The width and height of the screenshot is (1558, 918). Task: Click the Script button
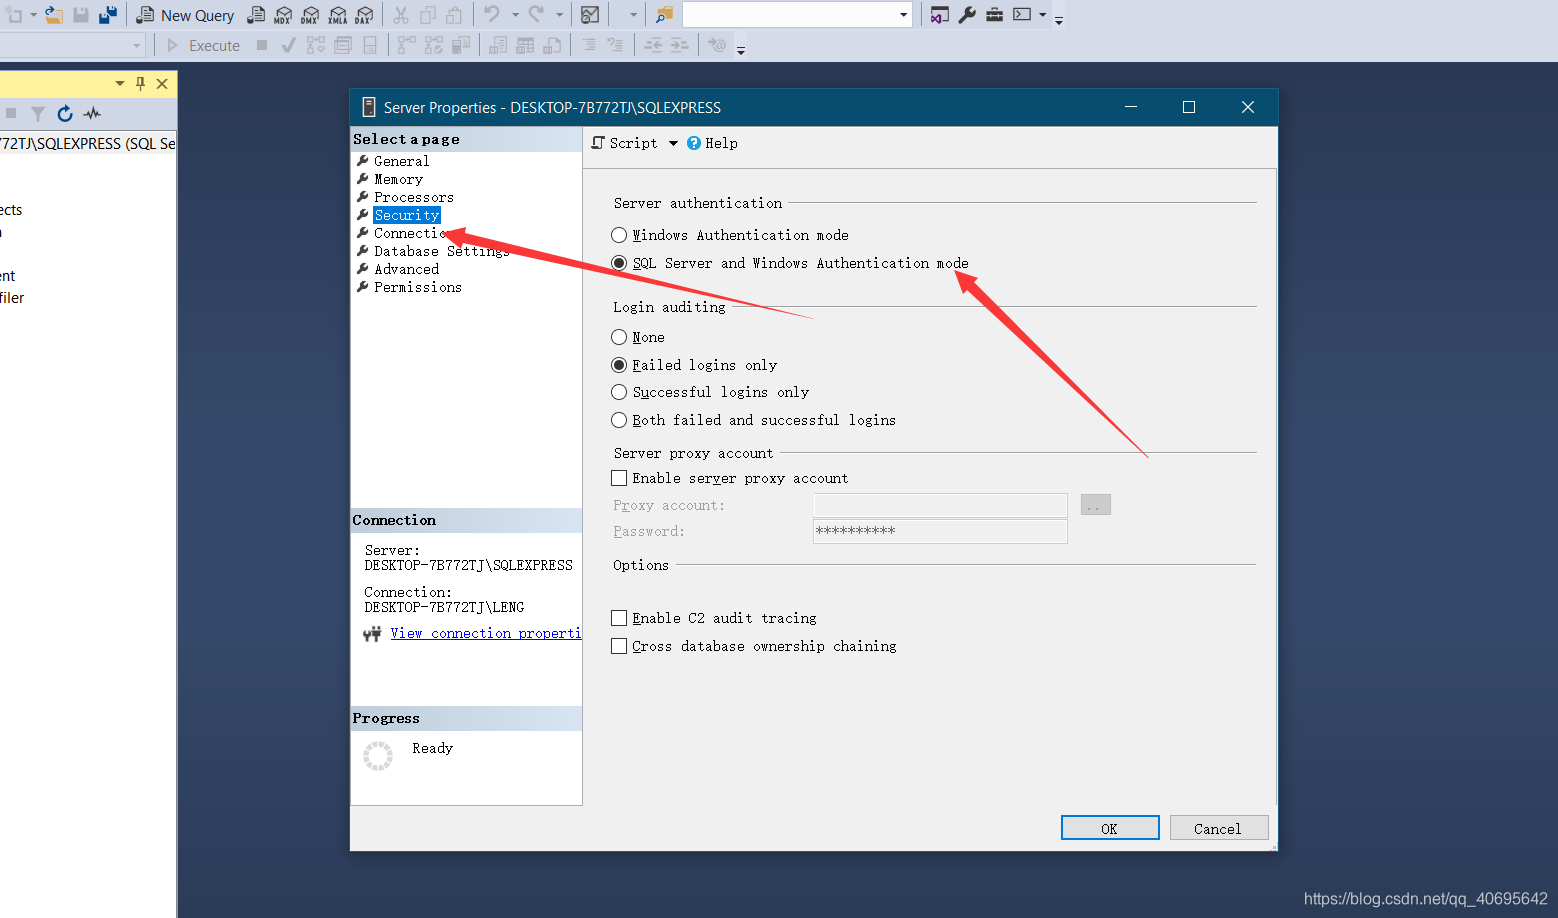(625, 143)
